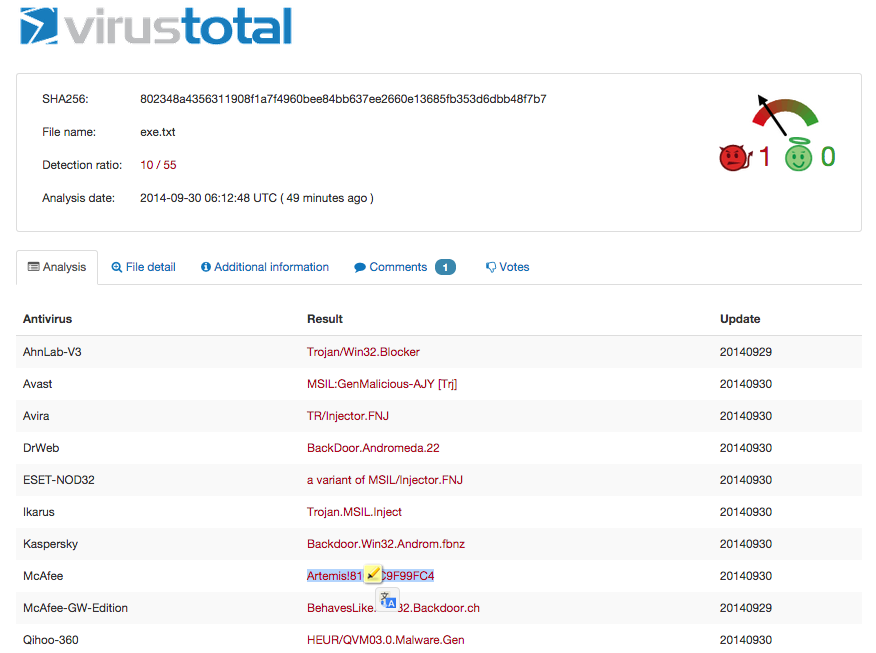The width and height of the screenshot is (876, 653).
Task: Click the Ikarus antivirus name
Action: pos(39,512)
